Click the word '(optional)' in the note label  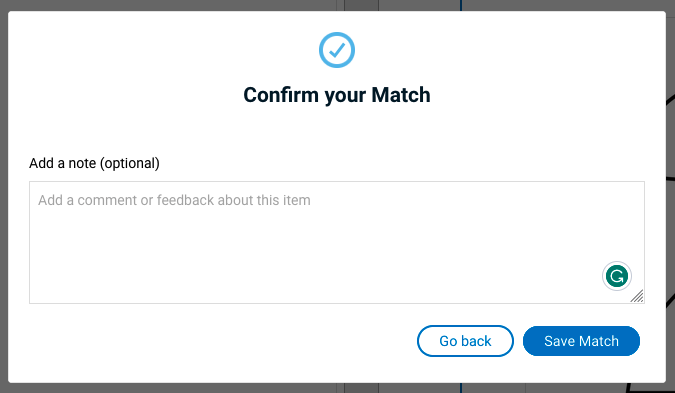pos(130,164)
